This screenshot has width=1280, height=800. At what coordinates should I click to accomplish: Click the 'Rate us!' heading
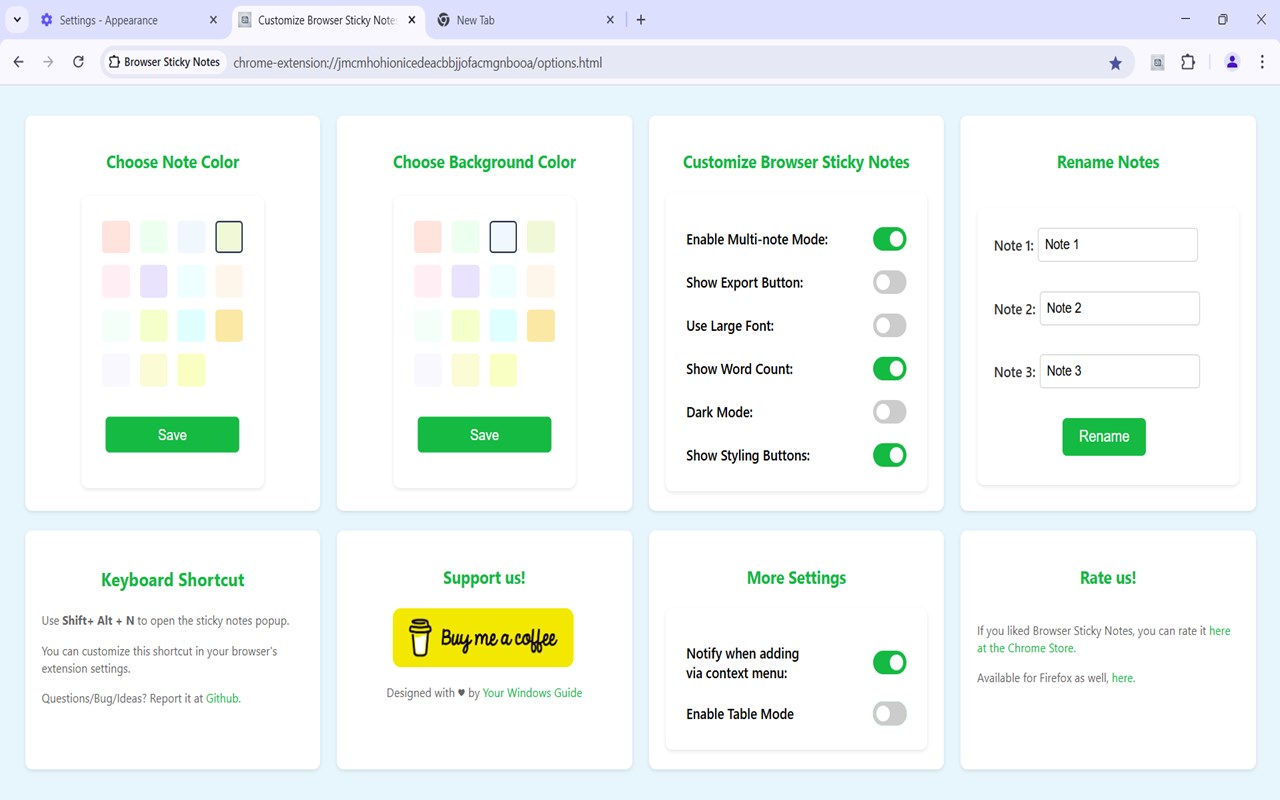coord(1108,578)
